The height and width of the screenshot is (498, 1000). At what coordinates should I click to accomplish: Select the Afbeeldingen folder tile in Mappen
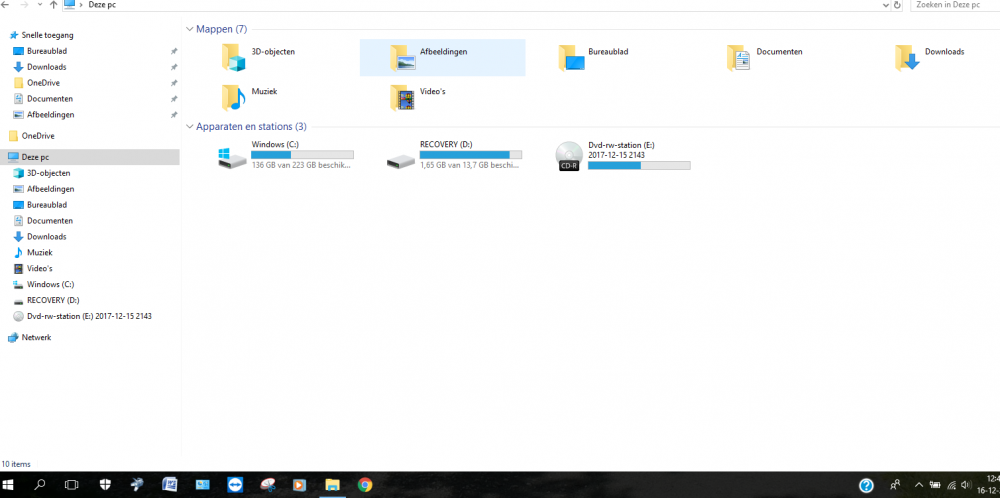point(442,57)
